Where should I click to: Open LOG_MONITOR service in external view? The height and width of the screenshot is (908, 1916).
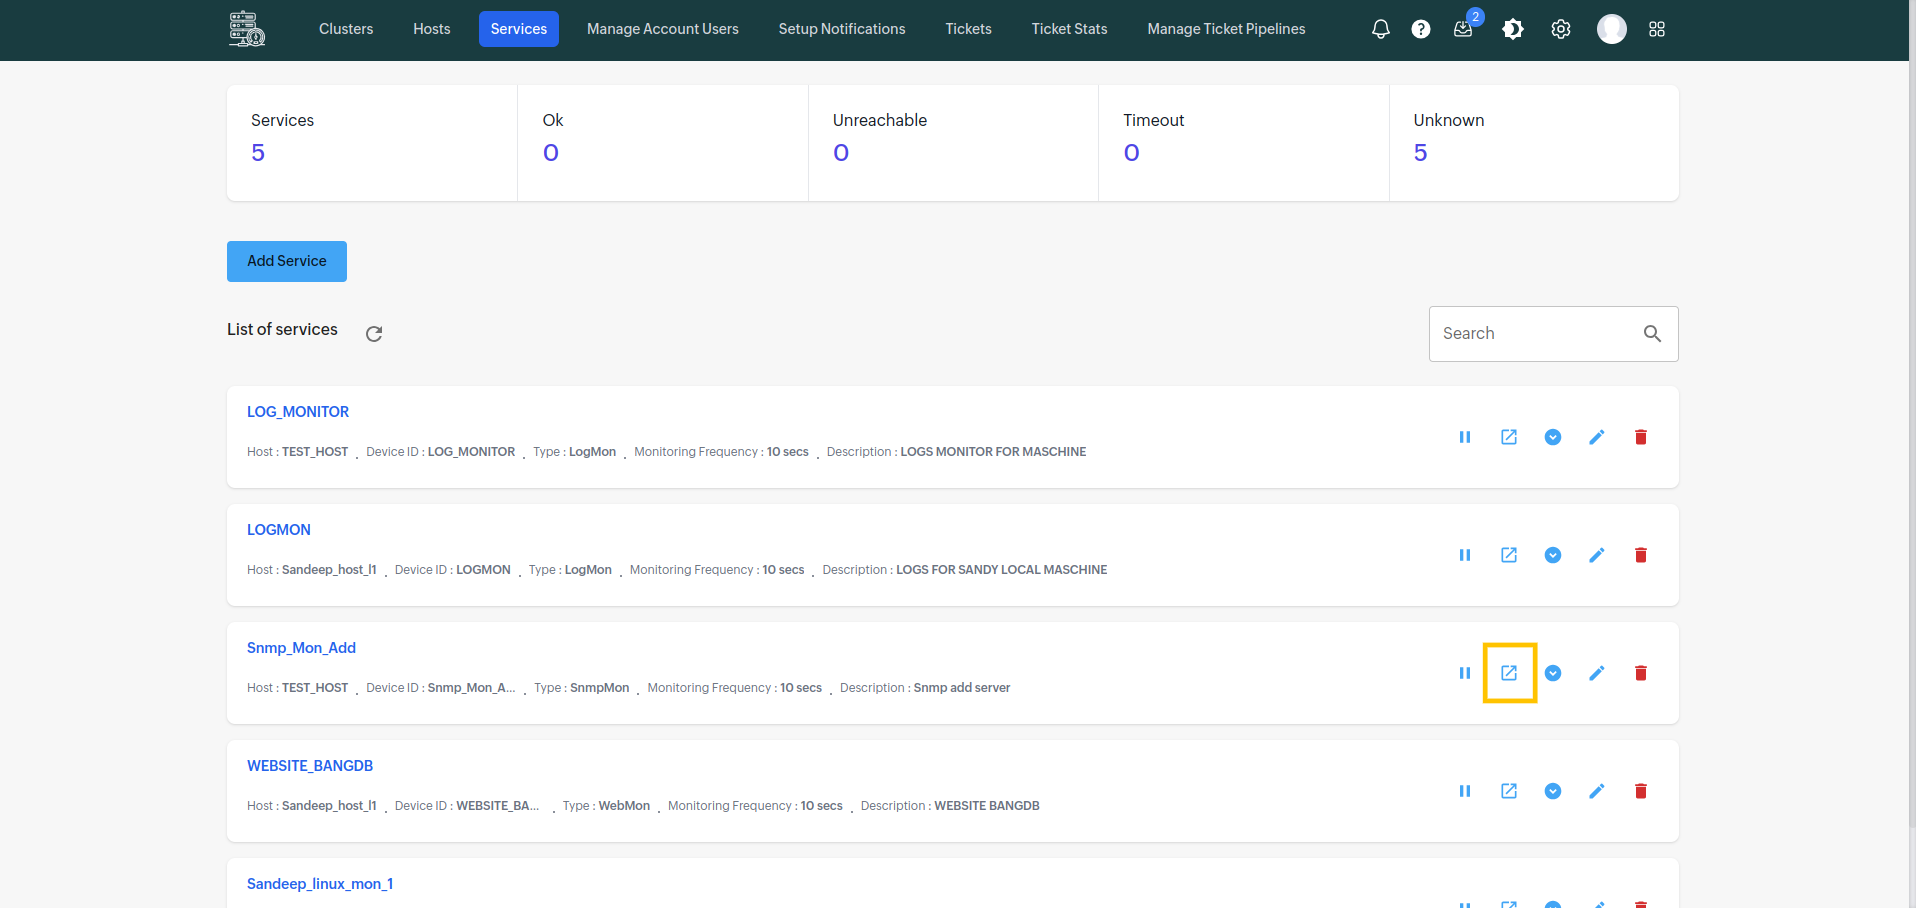(x=1509, y=437)
